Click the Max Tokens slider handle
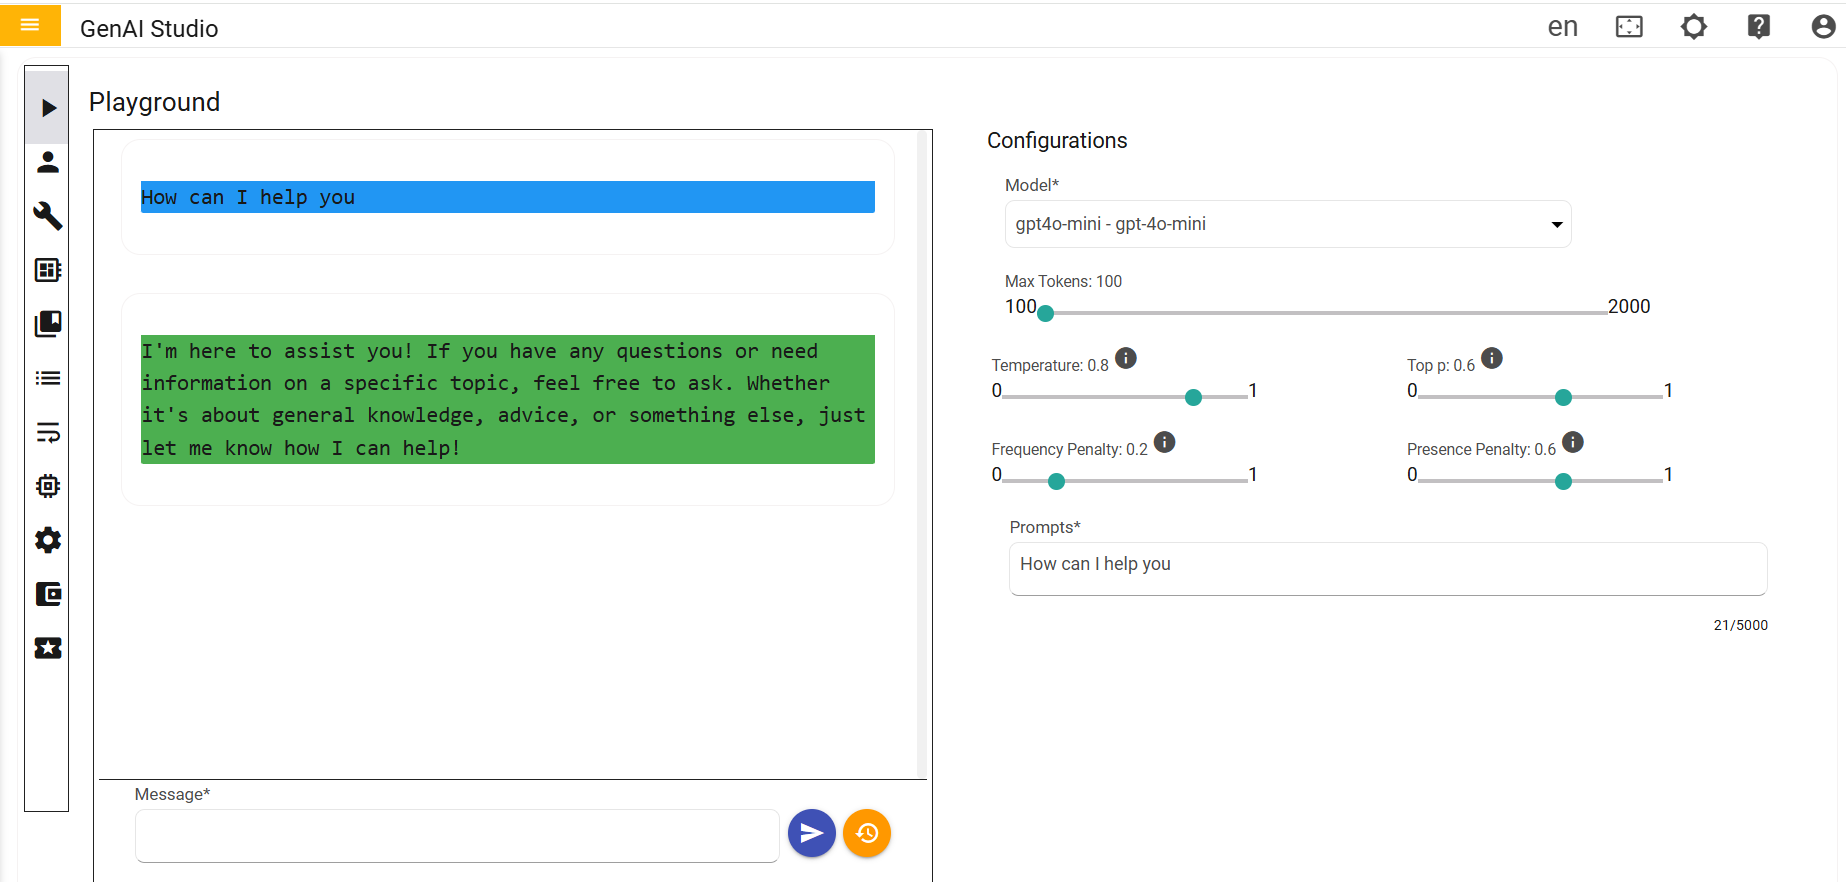The width and height of the screenshot is (1846, 882). (x=1046, y=313)
